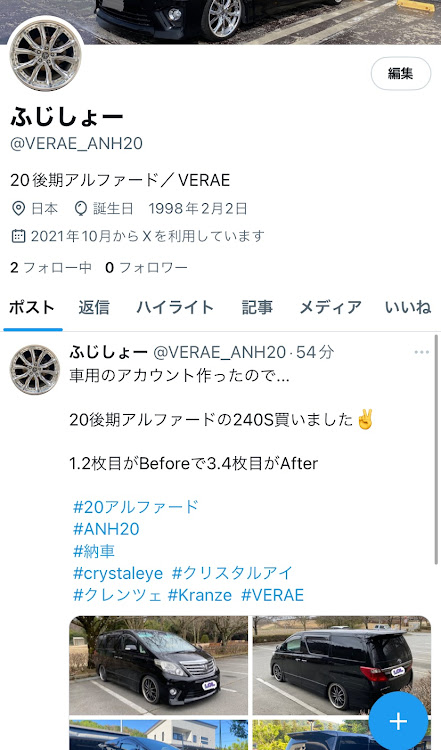Select the いいね tab
This screenshot has height=750, width=441.
pyautogui.click(x=408, y=307)
